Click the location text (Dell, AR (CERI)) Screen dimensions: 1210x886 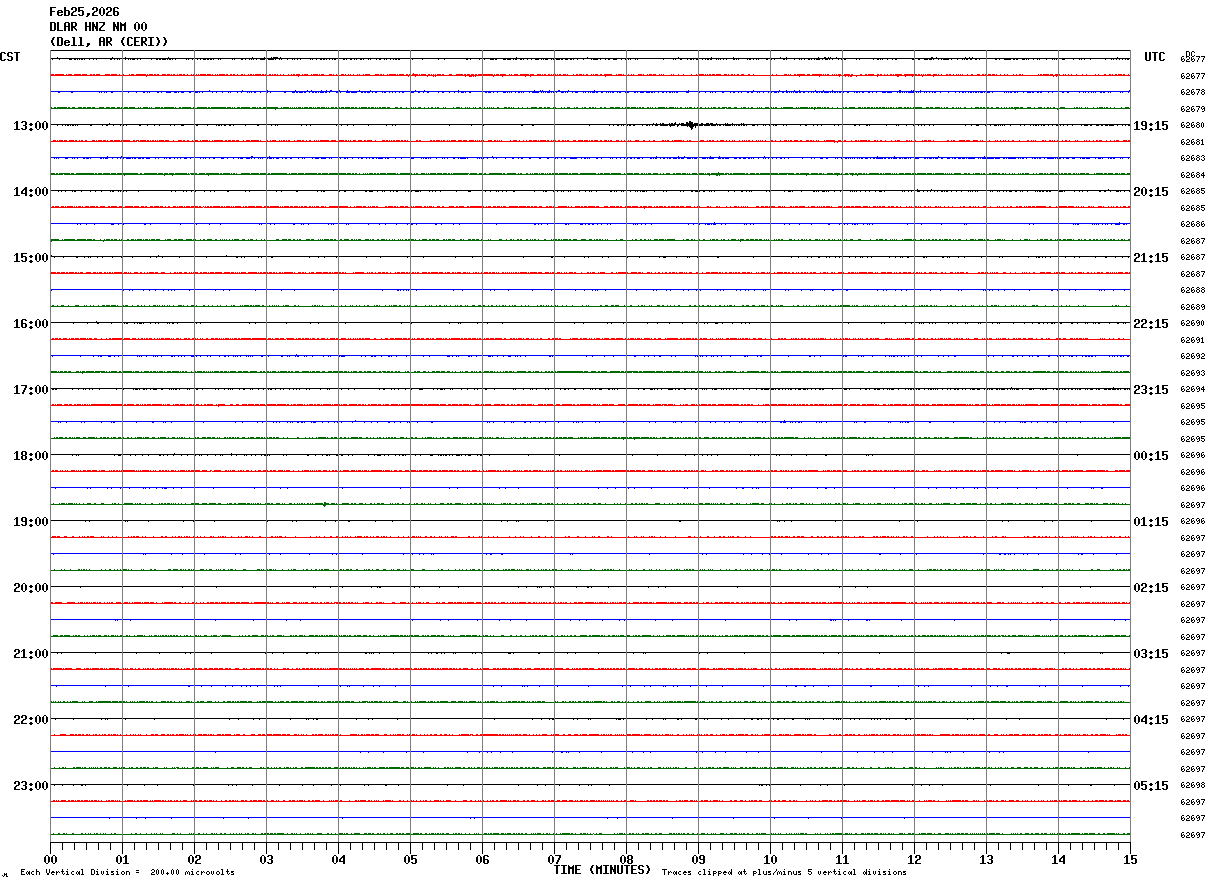point(109,42)
